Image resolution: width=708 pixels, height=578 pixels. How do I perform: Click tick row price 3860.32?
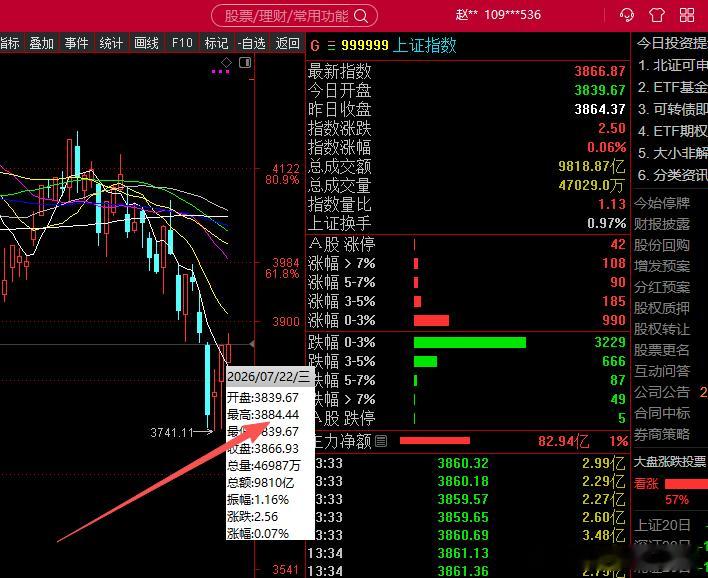[463, 463]
